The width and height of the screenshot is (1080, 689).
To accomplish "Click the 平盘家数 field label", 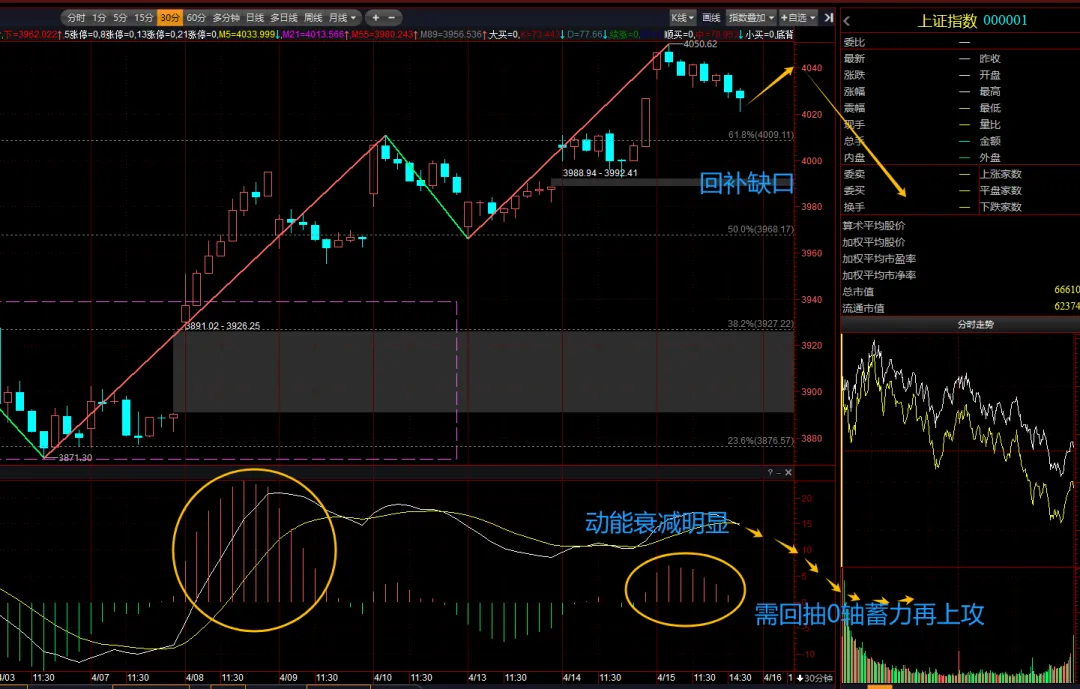I will coord(1001,191).
